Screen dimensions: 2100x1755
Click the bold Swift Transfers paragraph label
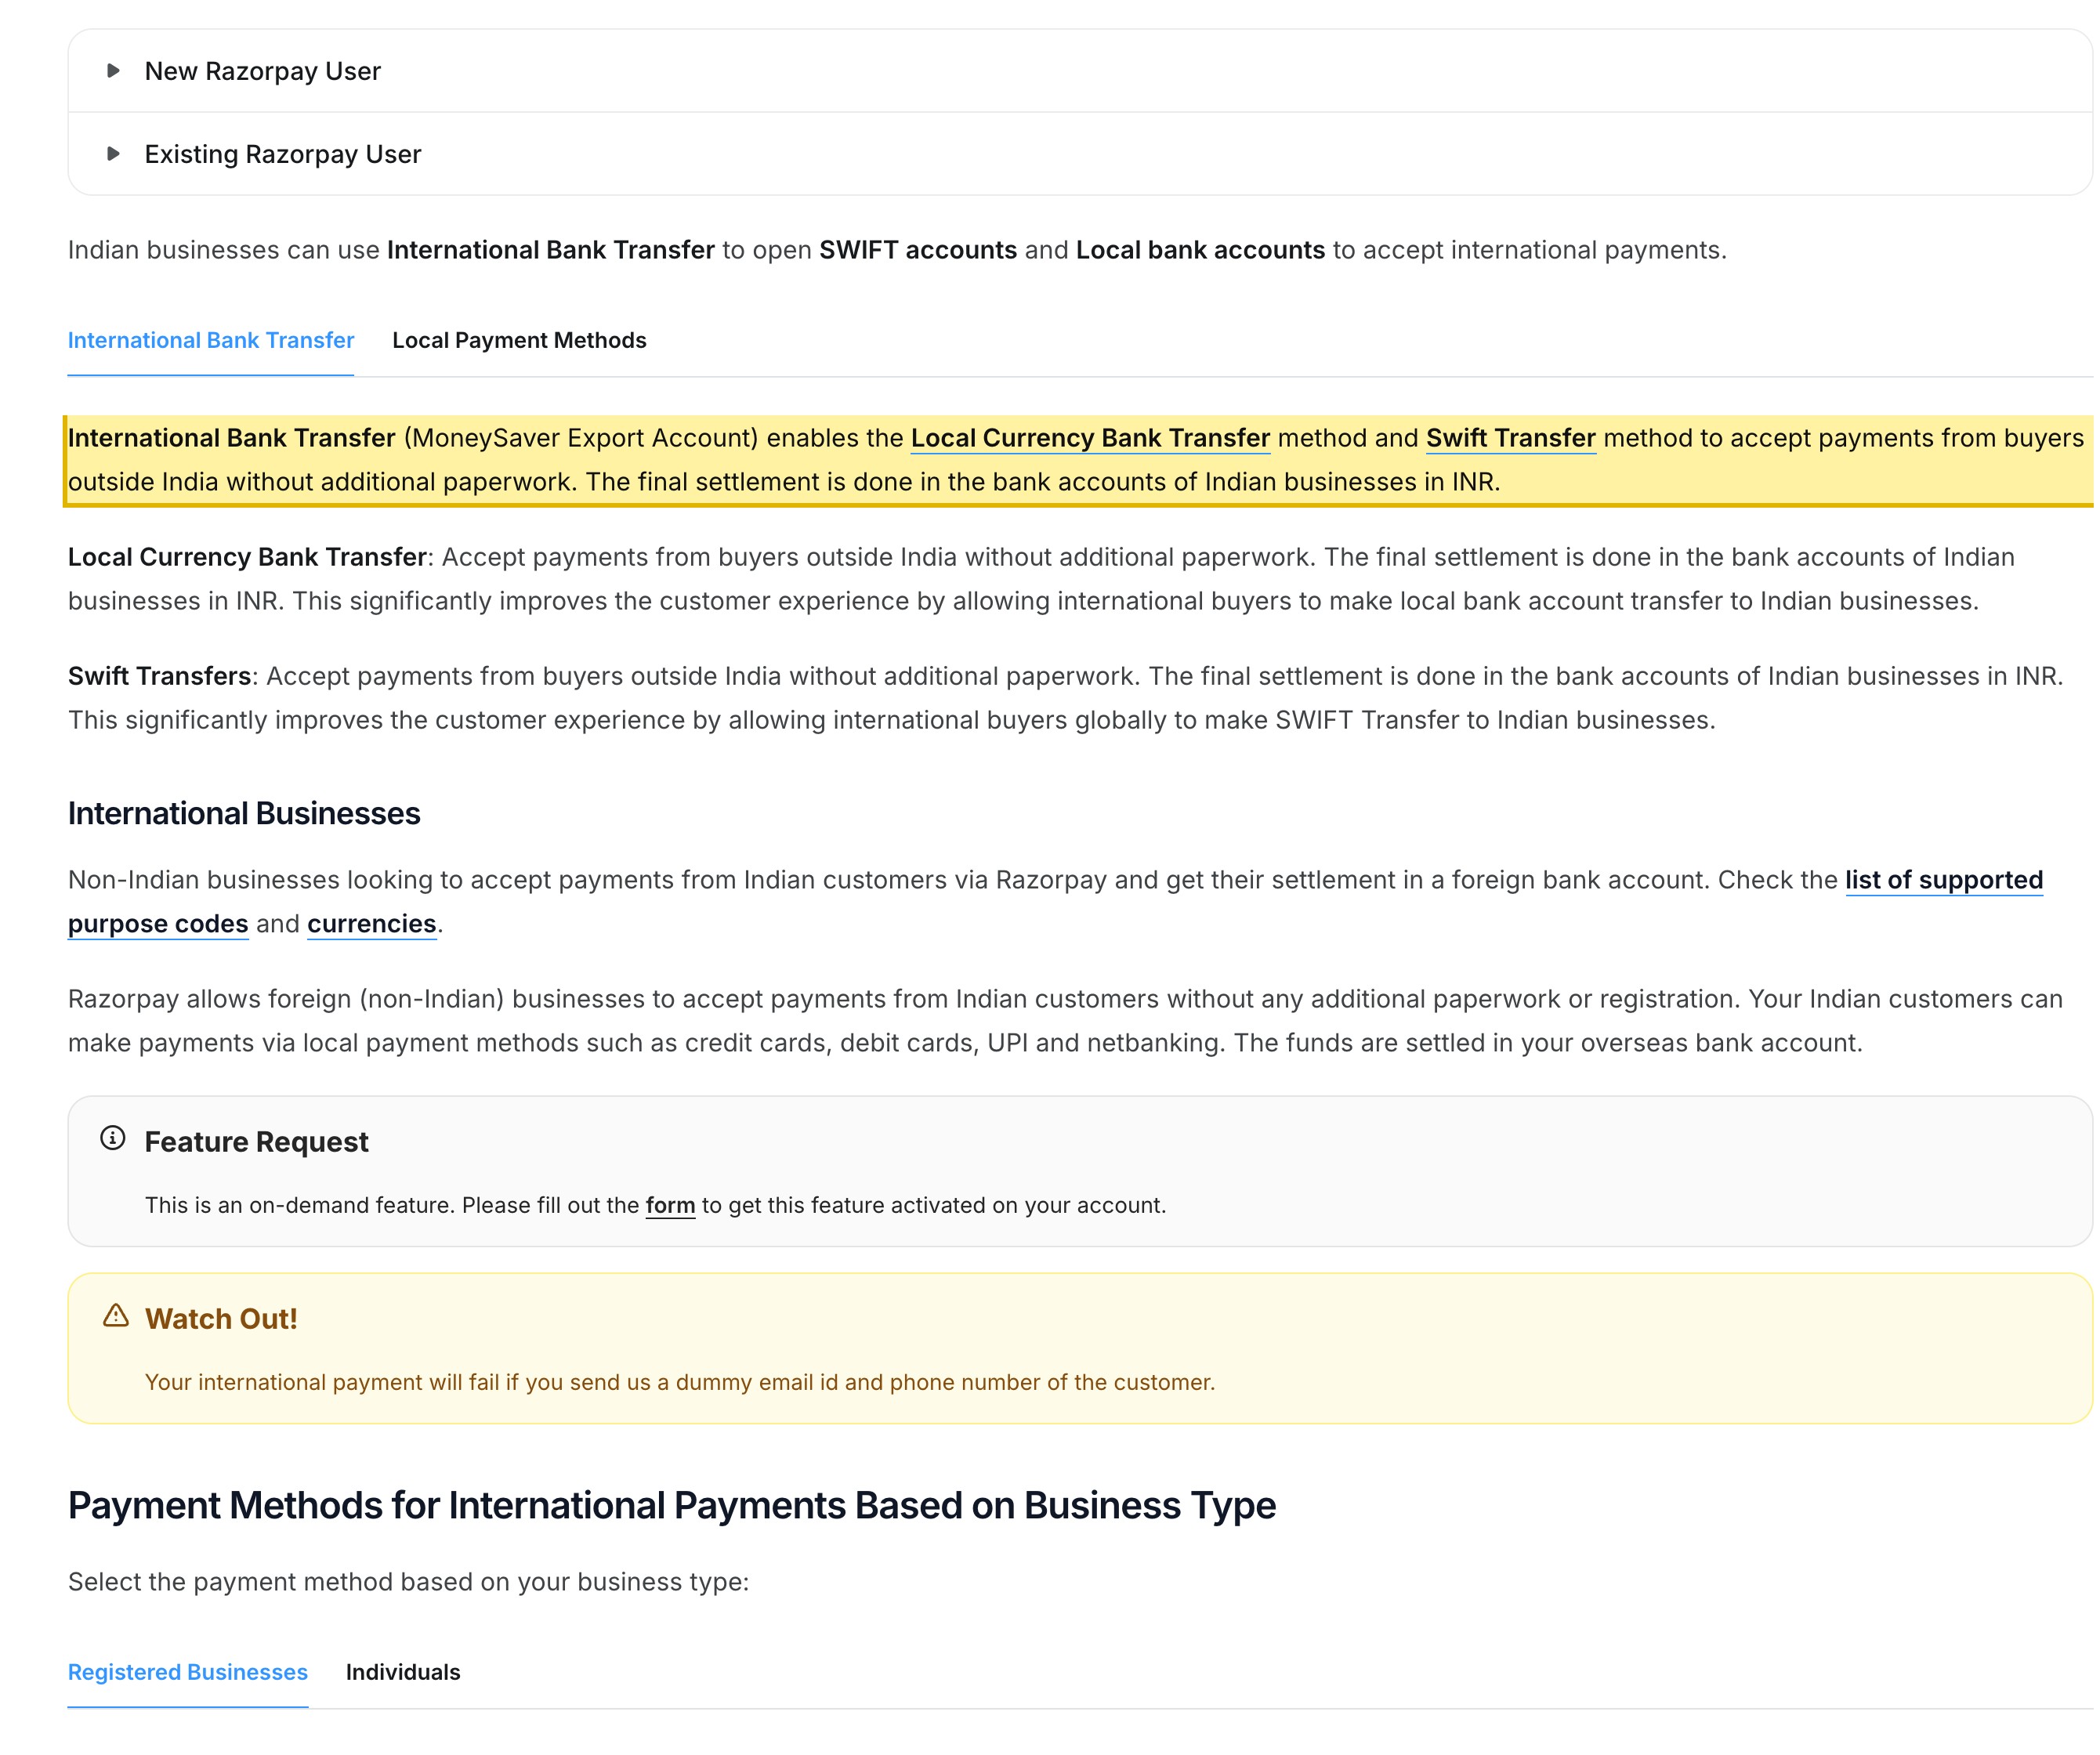(159, 676)
